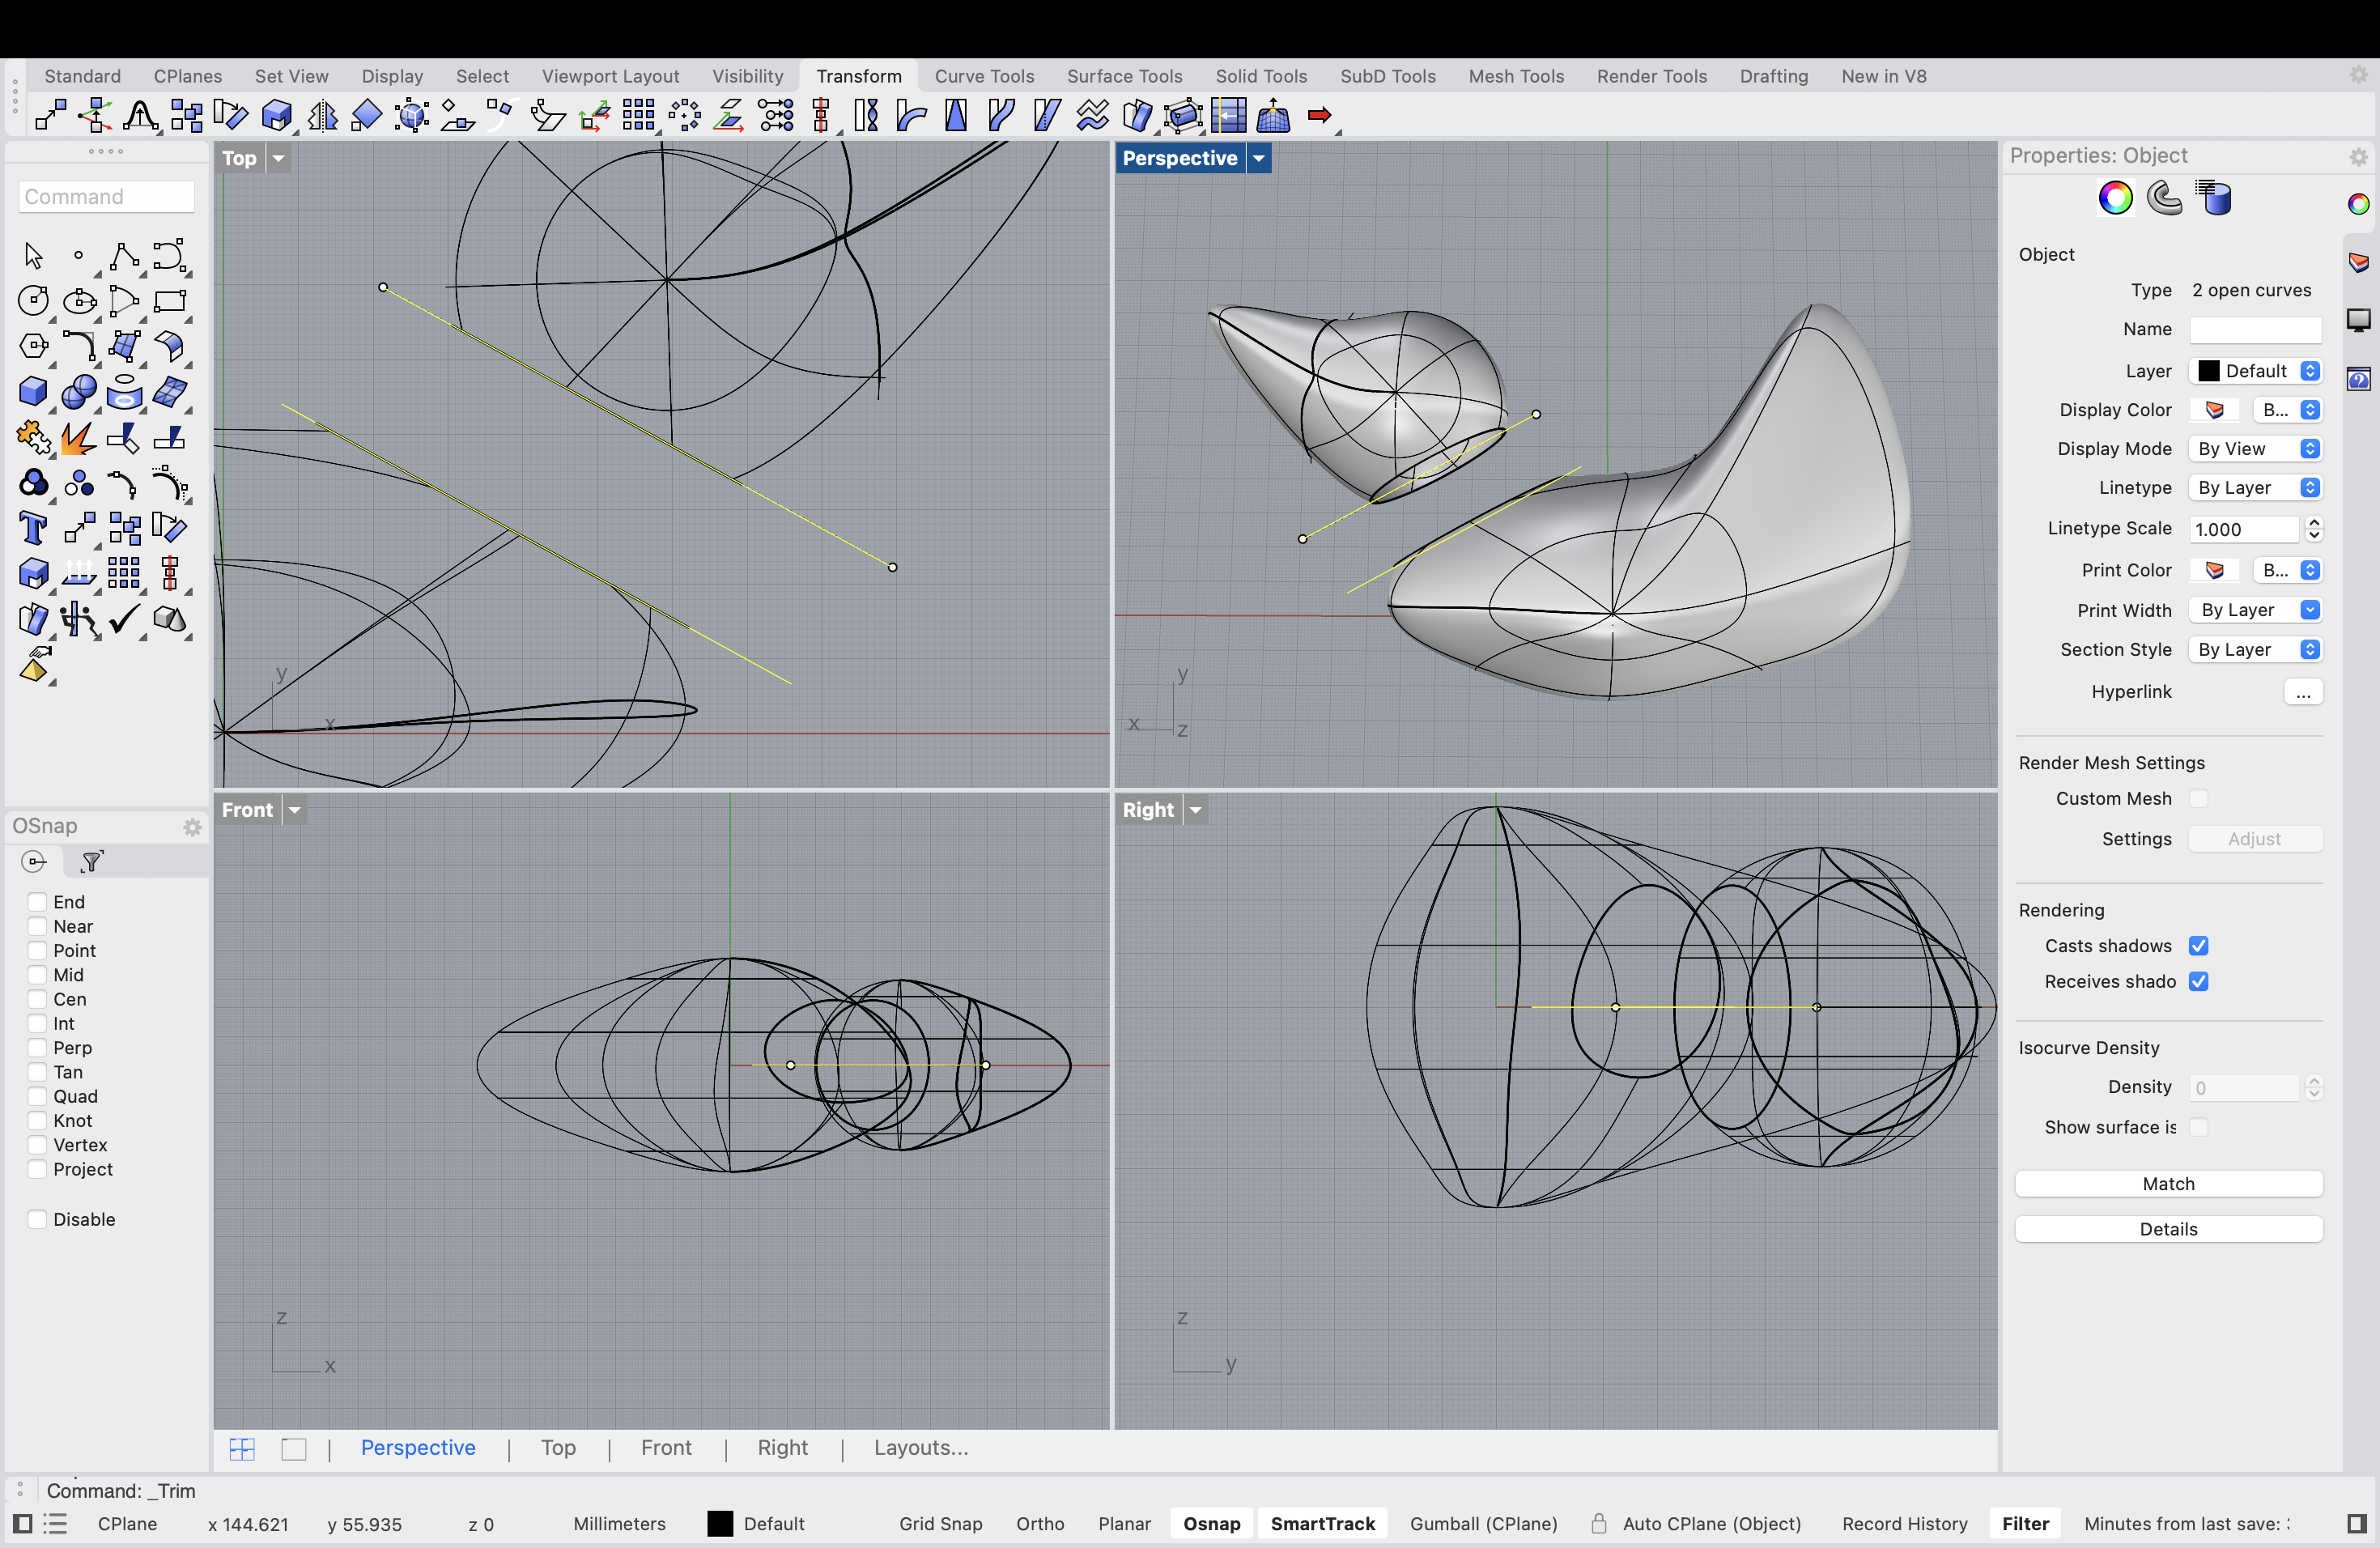
Task: Toggle Ortho in status bar
Action: coord(1040,1524)
